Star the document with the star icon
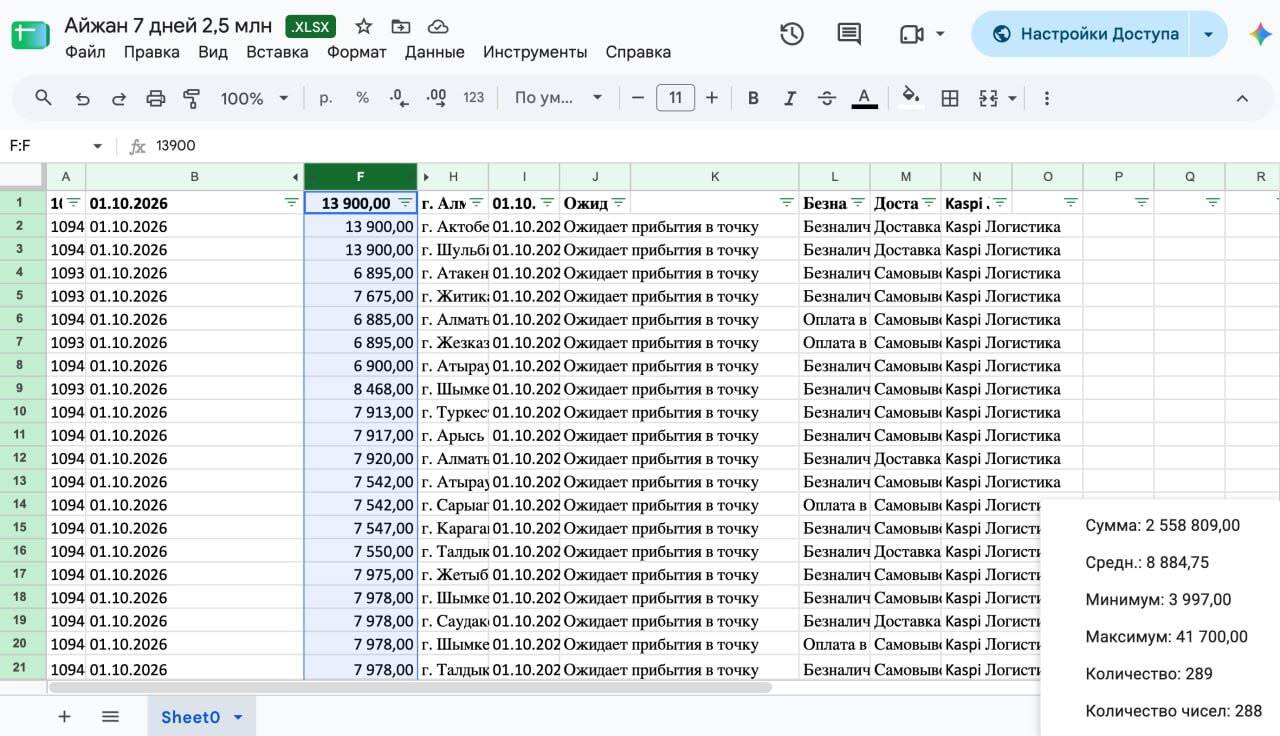1280x736 pixels. click(x=364, y=27)
